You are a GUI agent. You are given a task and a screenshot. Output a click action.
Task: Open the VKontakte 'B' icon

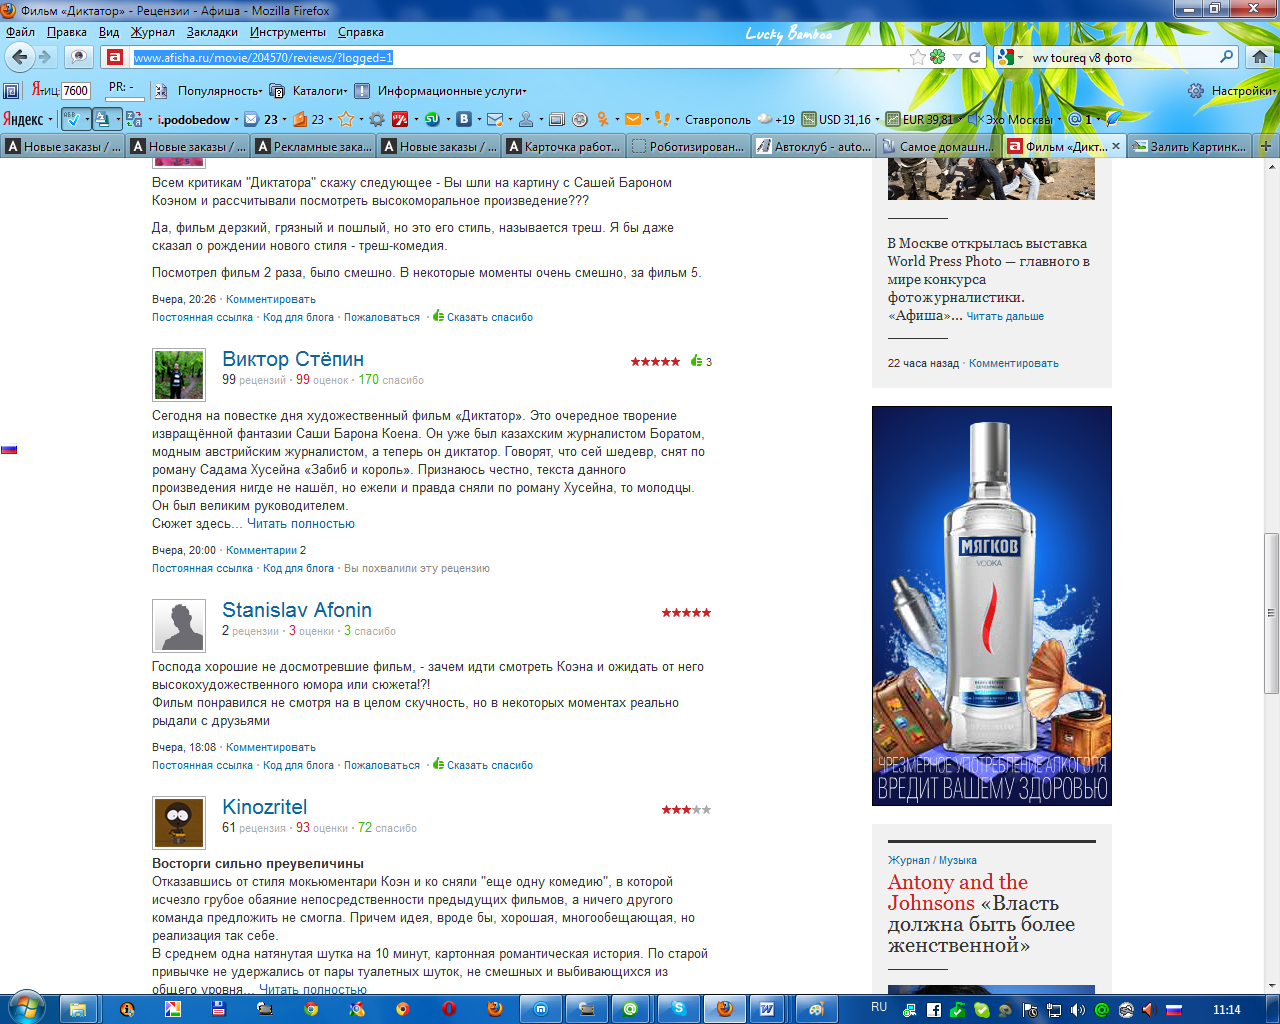pos(464,119)
